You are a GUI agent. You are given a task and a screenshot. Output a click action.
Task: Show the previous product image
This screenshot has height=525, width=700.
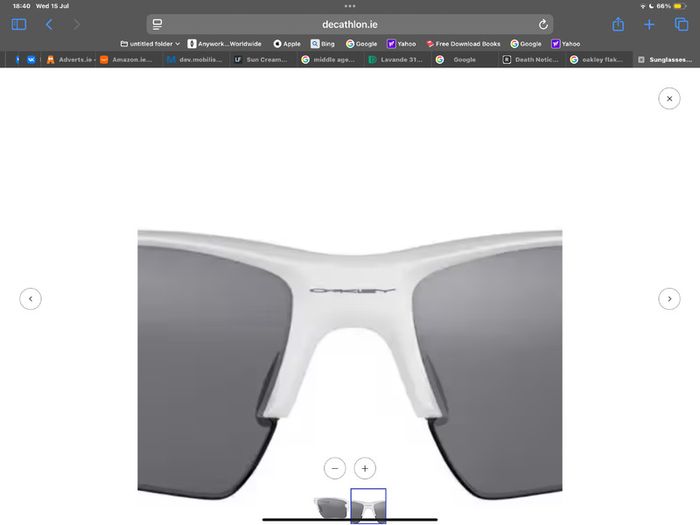(x=30, y=299)
